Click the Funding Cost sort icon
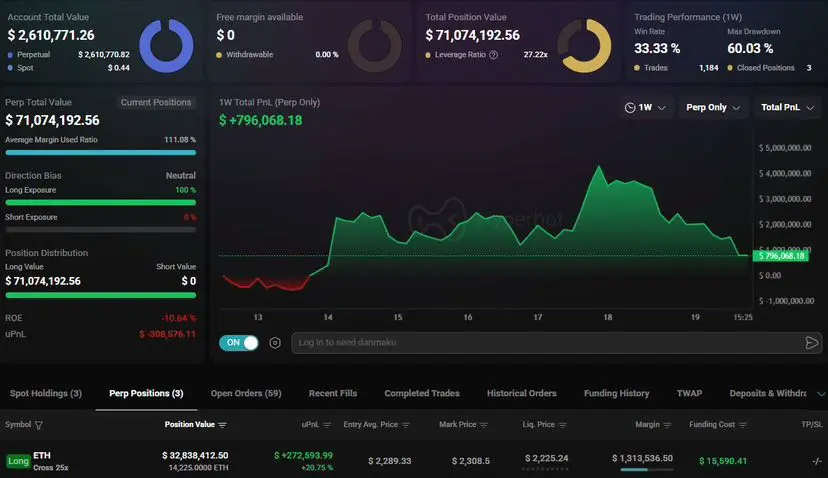Screen dimensions: 828x478 (742, 425)
